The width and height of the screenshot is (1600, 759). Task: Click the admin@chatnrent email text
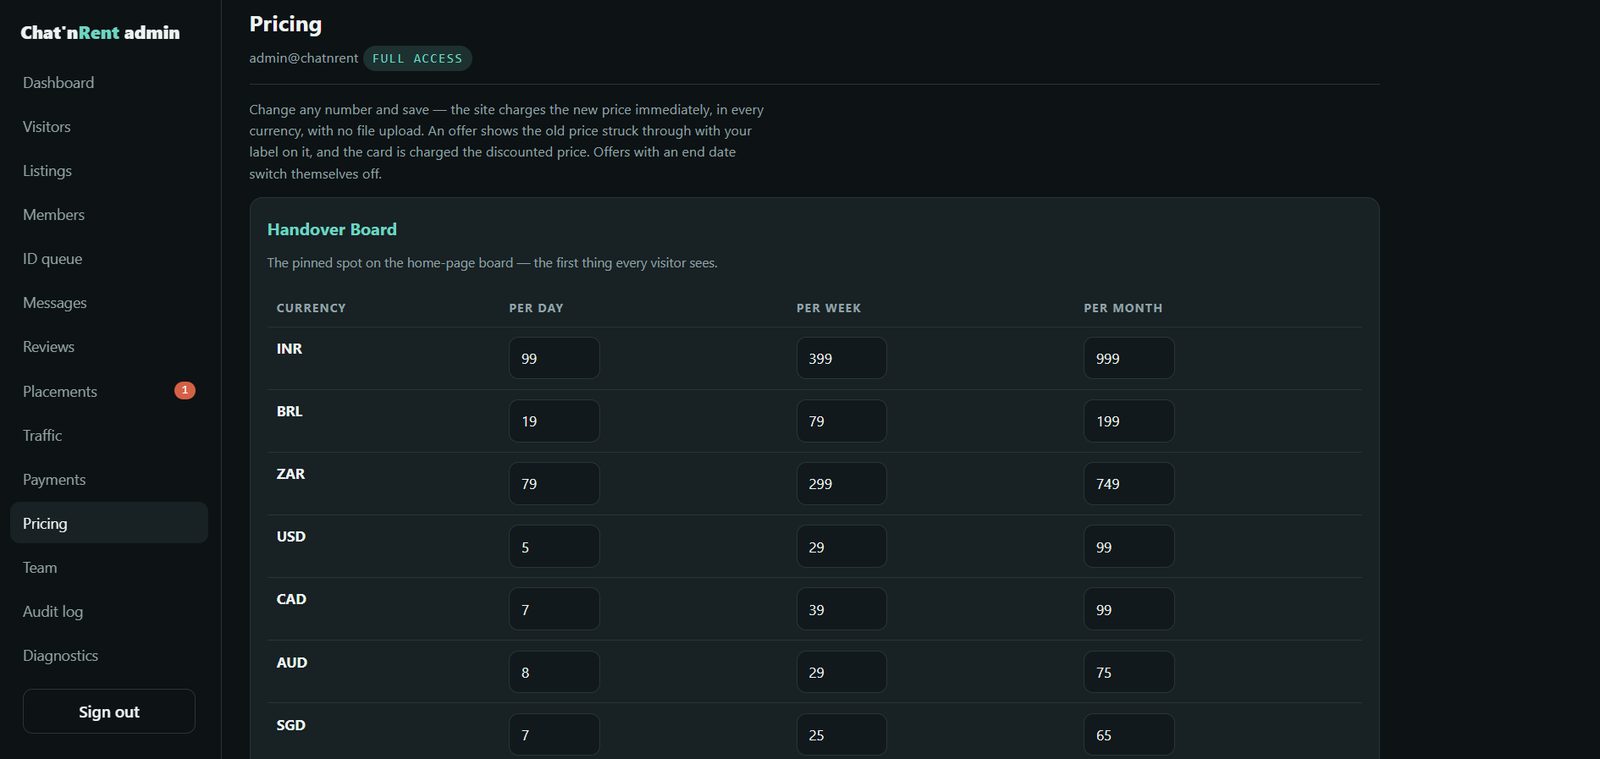[303, 58]
